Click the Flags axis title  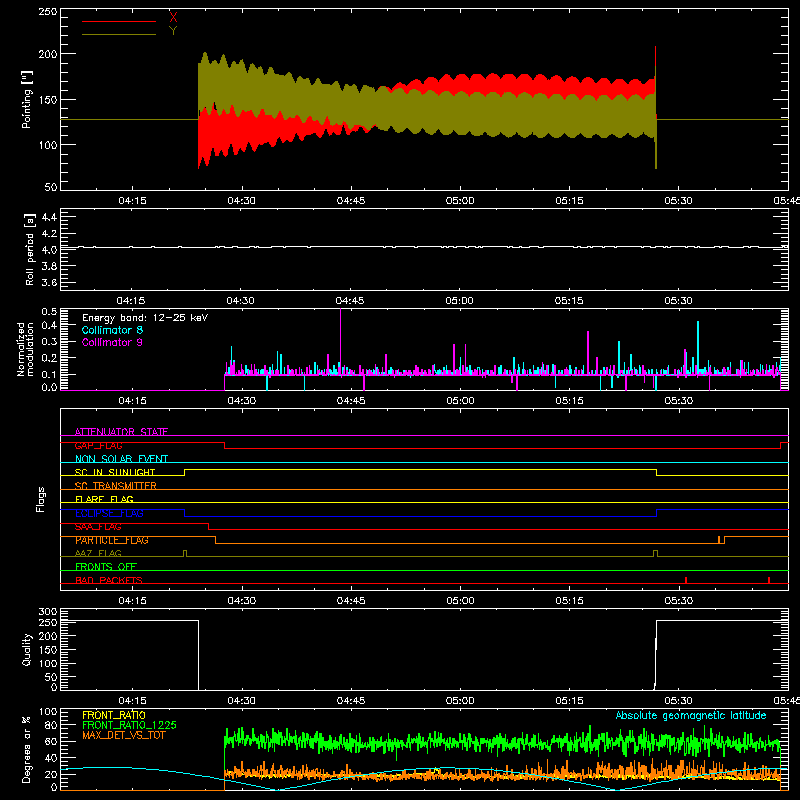point(40,499)
